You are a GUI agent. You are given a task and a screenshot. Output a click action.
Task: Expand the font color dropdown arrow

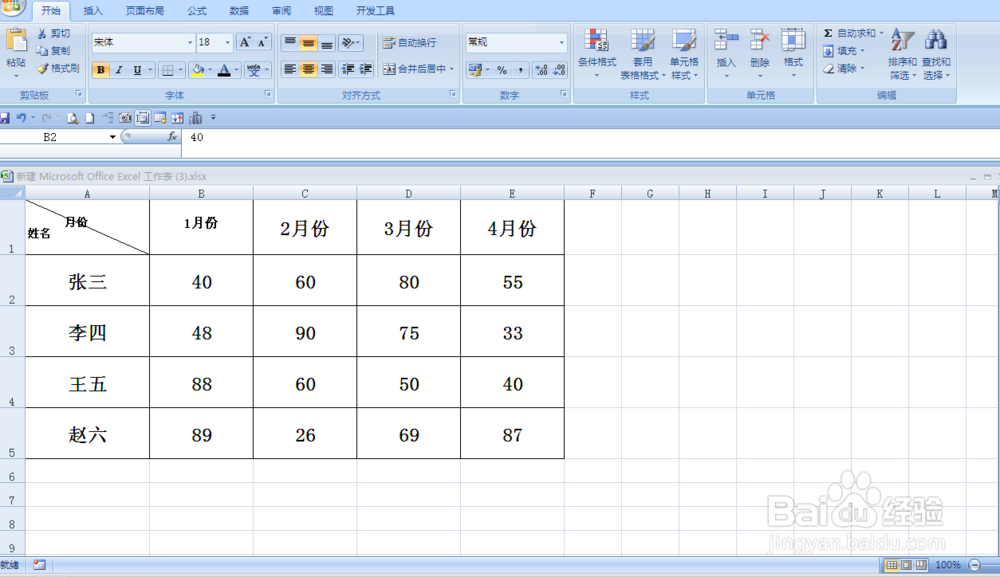click(237, 70)
